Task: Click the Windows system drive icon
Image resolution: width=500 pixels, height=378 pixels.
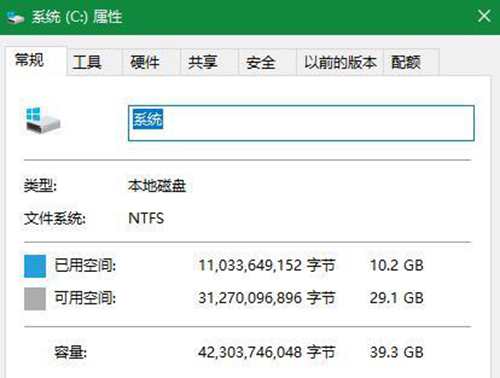Action: click(x=43, y=120)
